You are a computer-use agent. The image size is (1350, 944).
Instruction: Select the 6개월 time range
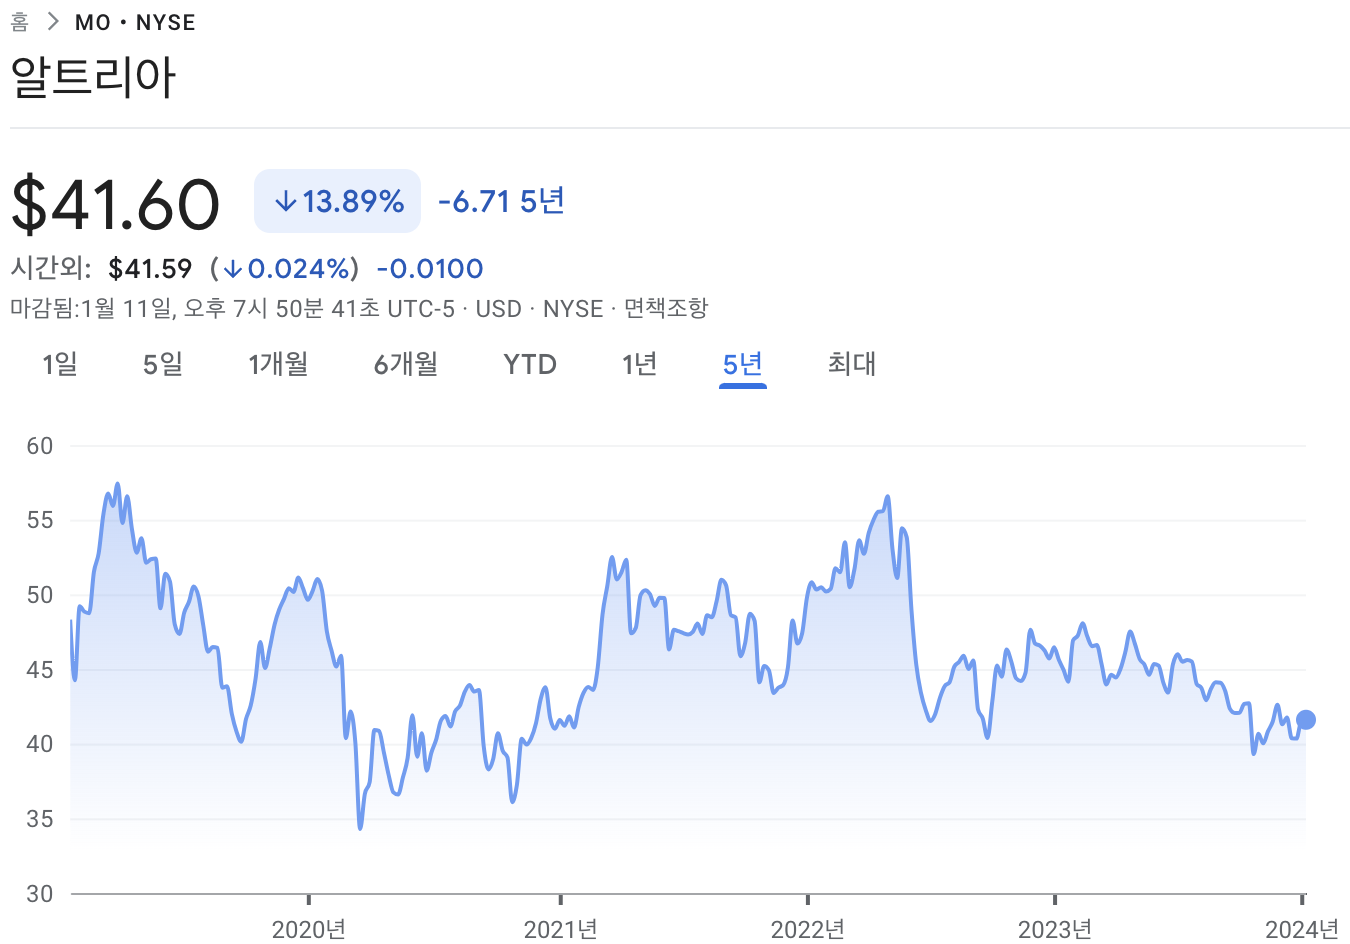point(405,365)
